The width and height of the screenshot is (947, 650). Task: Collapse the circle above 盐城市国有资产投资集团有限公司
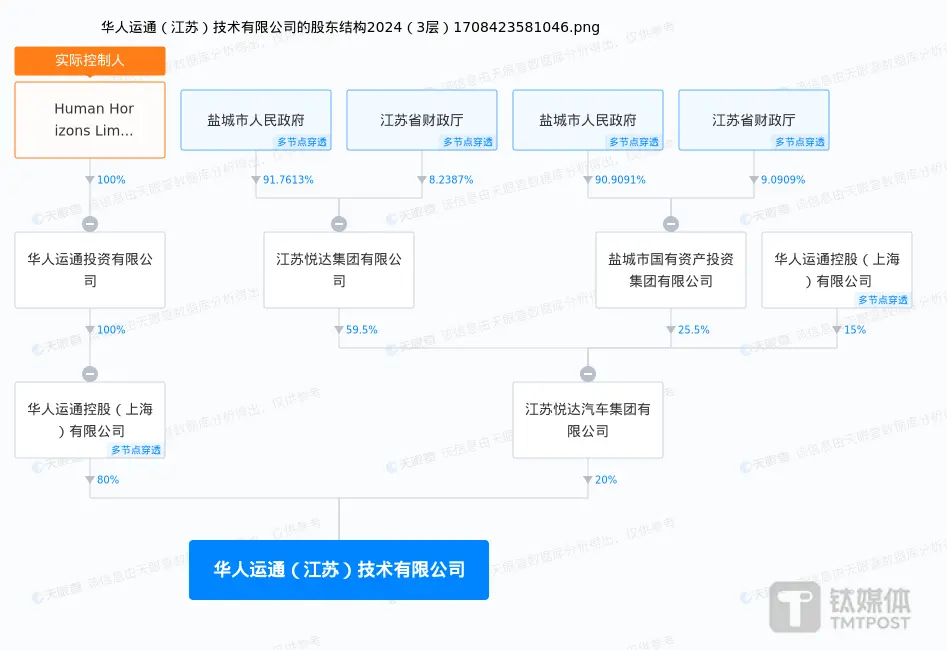click(671, 224)
